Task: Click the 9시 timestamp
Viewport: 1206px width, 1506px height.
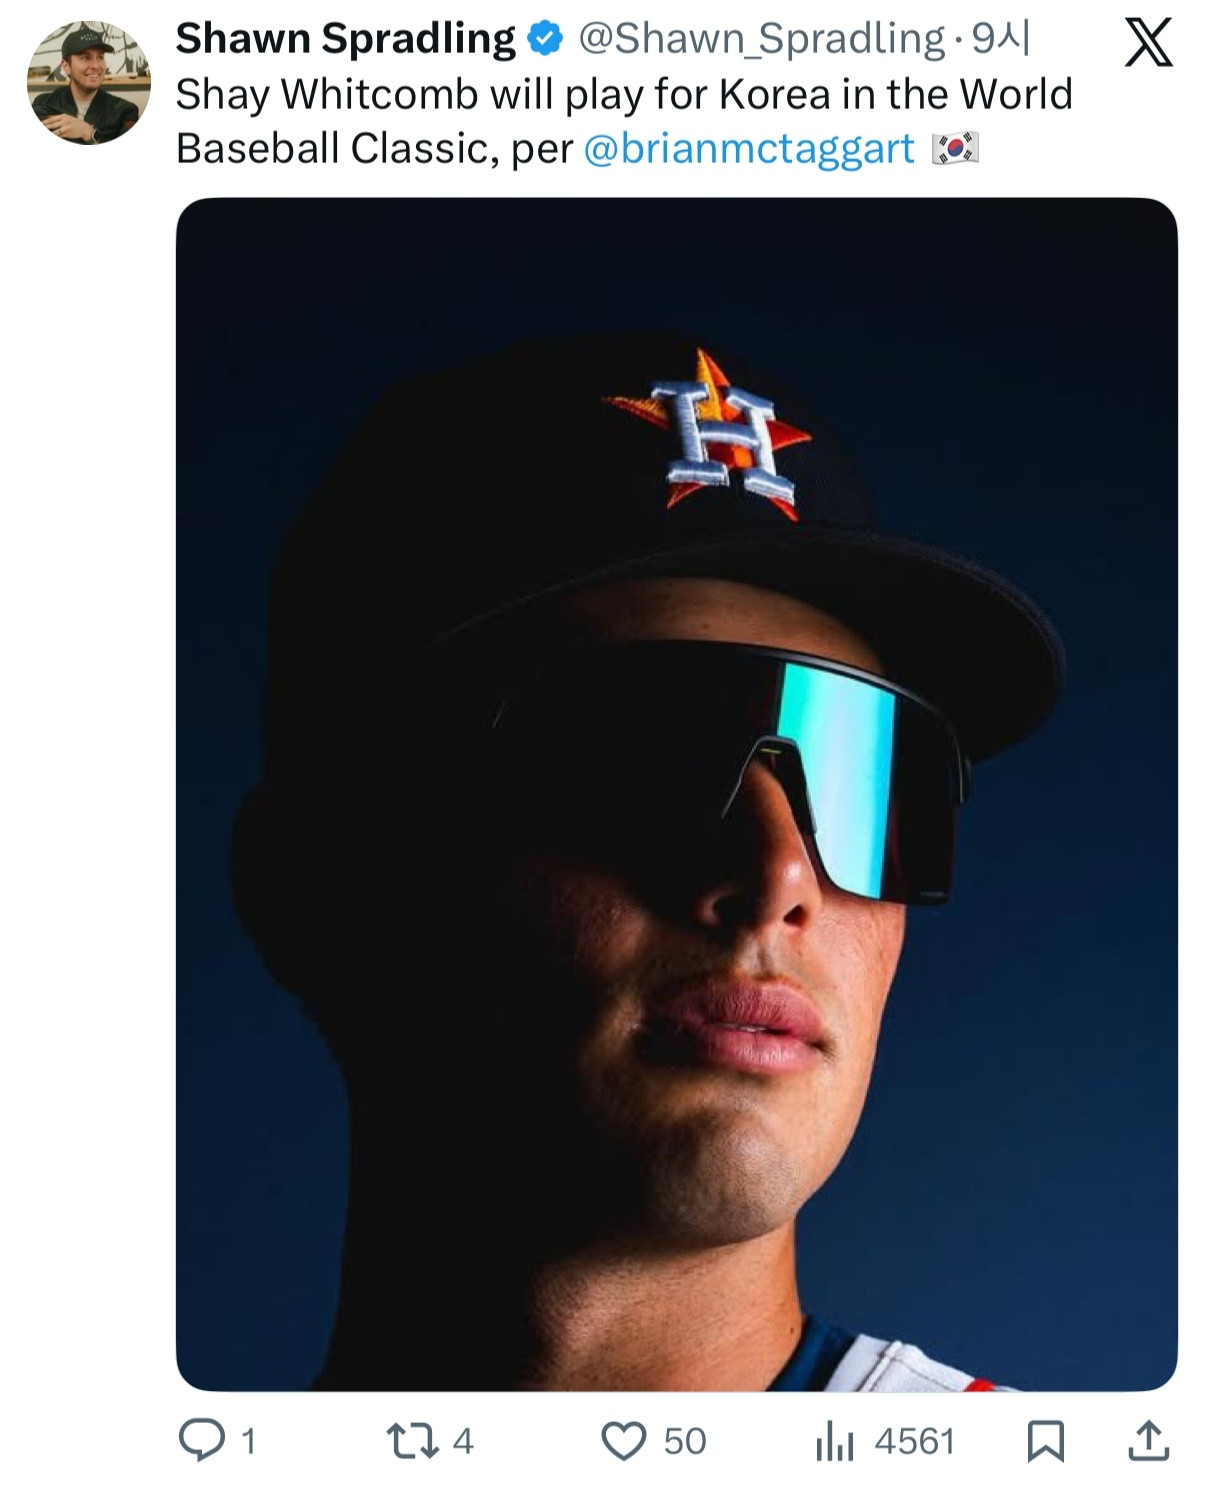Action: pyautogui.click(x=1001, y=39)
